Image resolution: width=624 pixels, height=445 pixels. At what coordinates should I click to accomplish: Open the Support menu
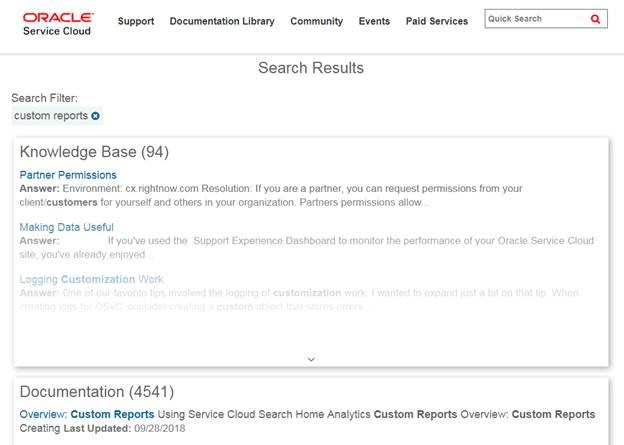coord(136,21)
